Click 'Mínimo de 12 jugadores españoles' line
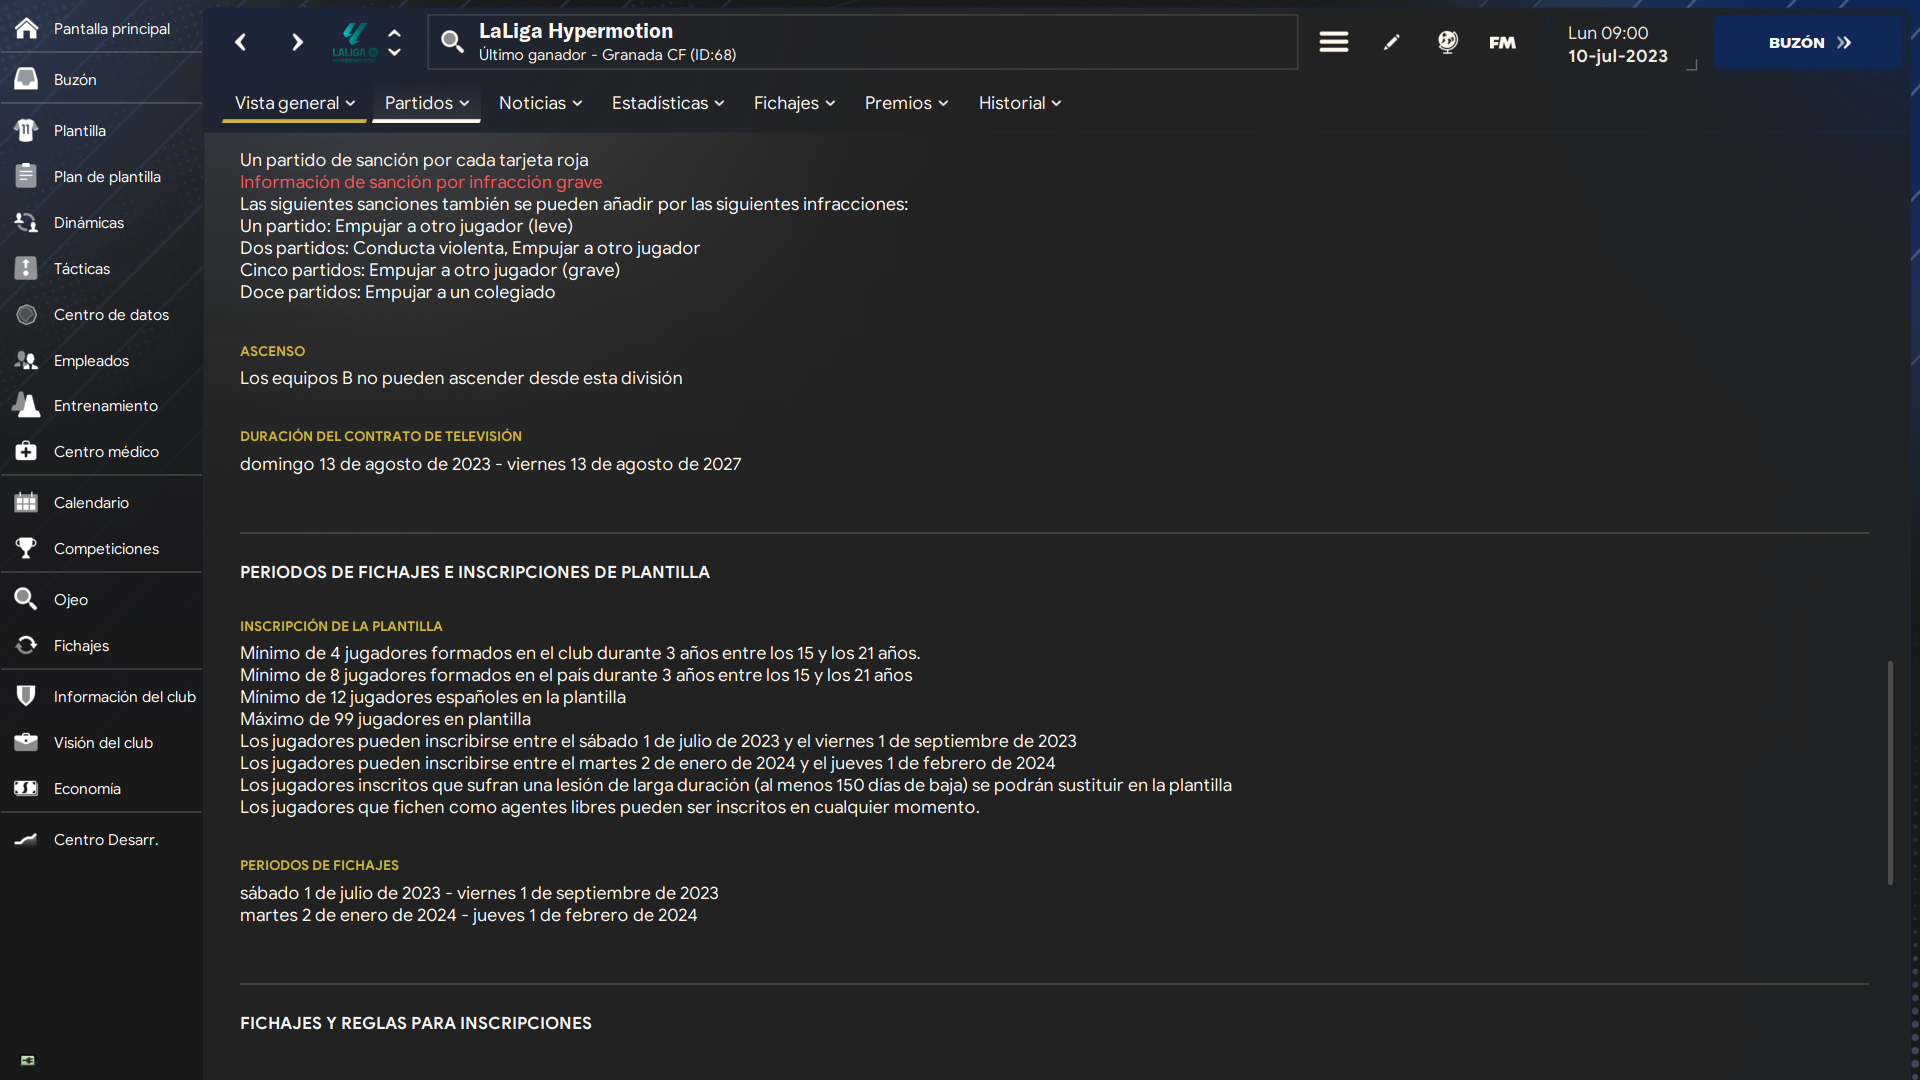 [433, 697]
